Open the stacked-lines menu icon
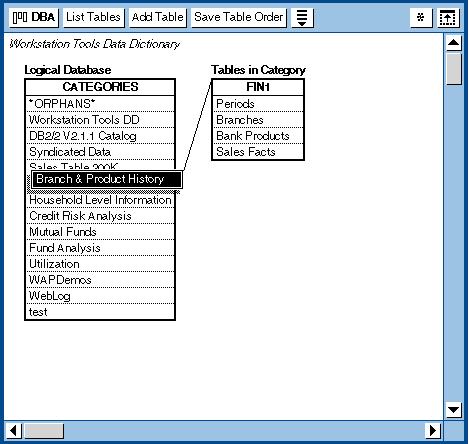469x444 pixels. pyautogui.click(x=302, y=17)
